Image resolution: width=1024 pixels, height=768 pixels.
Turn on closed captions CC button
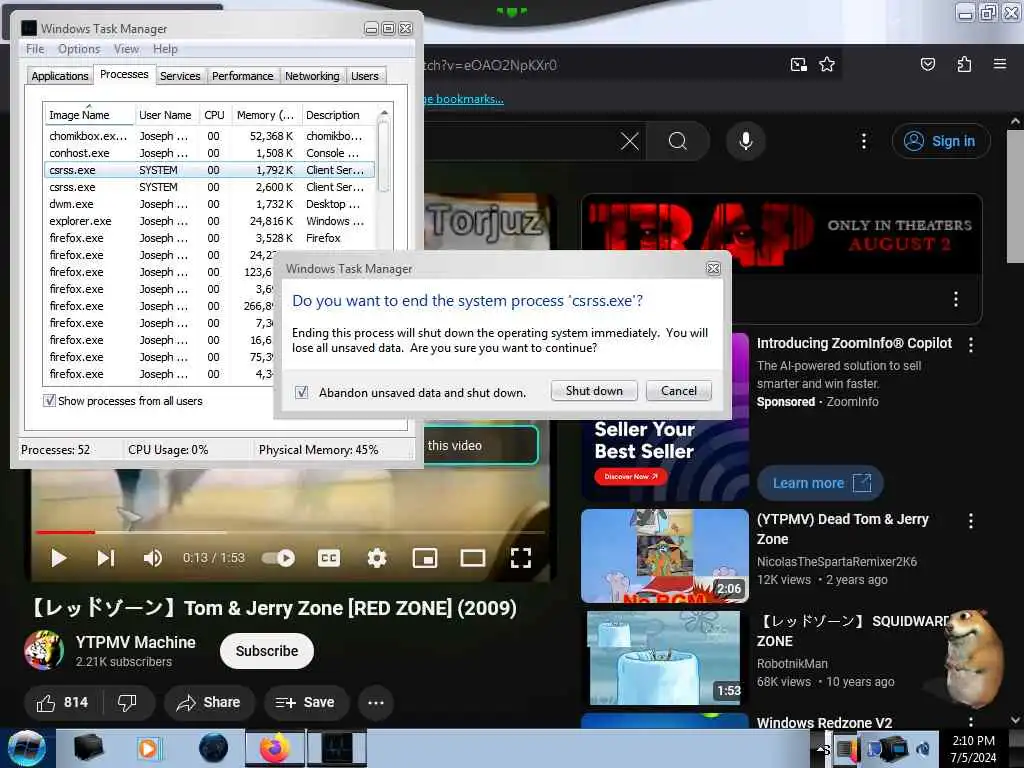click(x=328, y=558)
